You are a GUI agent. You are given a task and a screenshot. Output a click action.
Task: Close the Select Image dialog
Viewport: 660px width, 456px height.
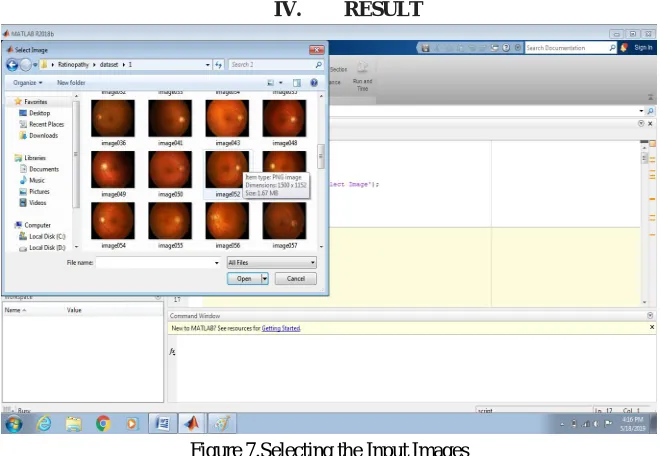tap(317, 50)
